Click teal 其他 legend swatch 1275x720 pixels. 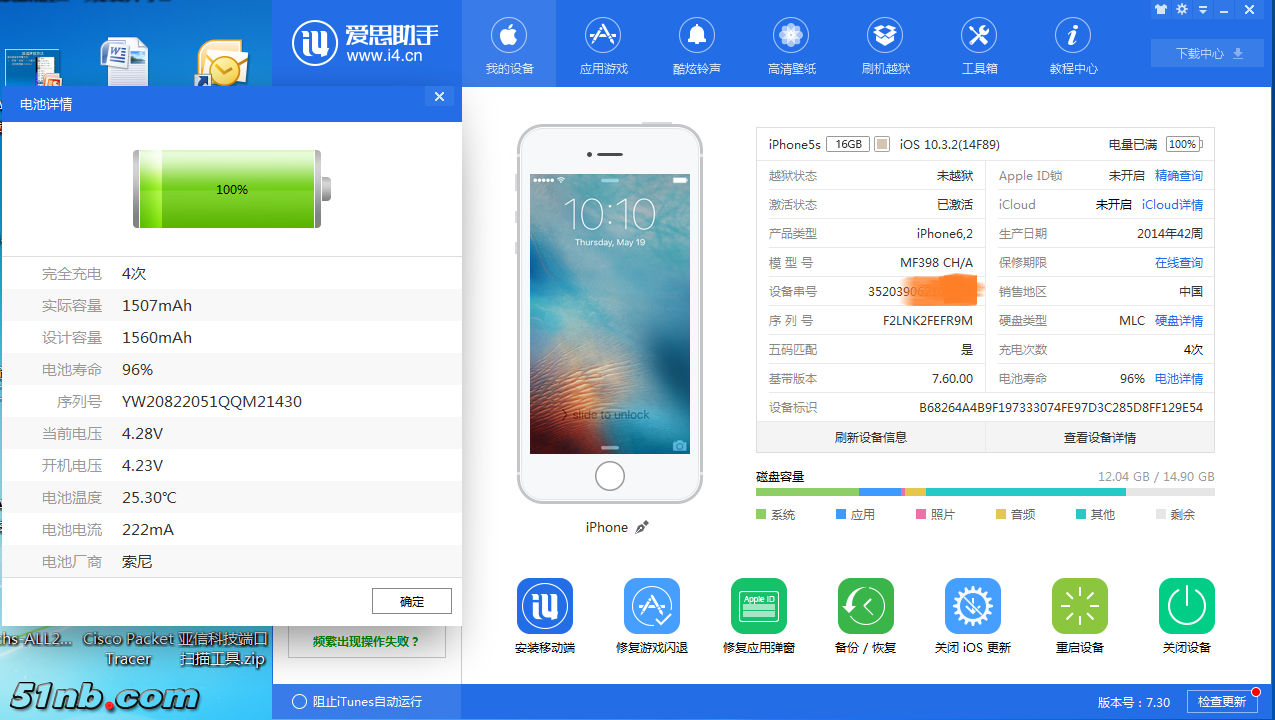pos(1081,514)
